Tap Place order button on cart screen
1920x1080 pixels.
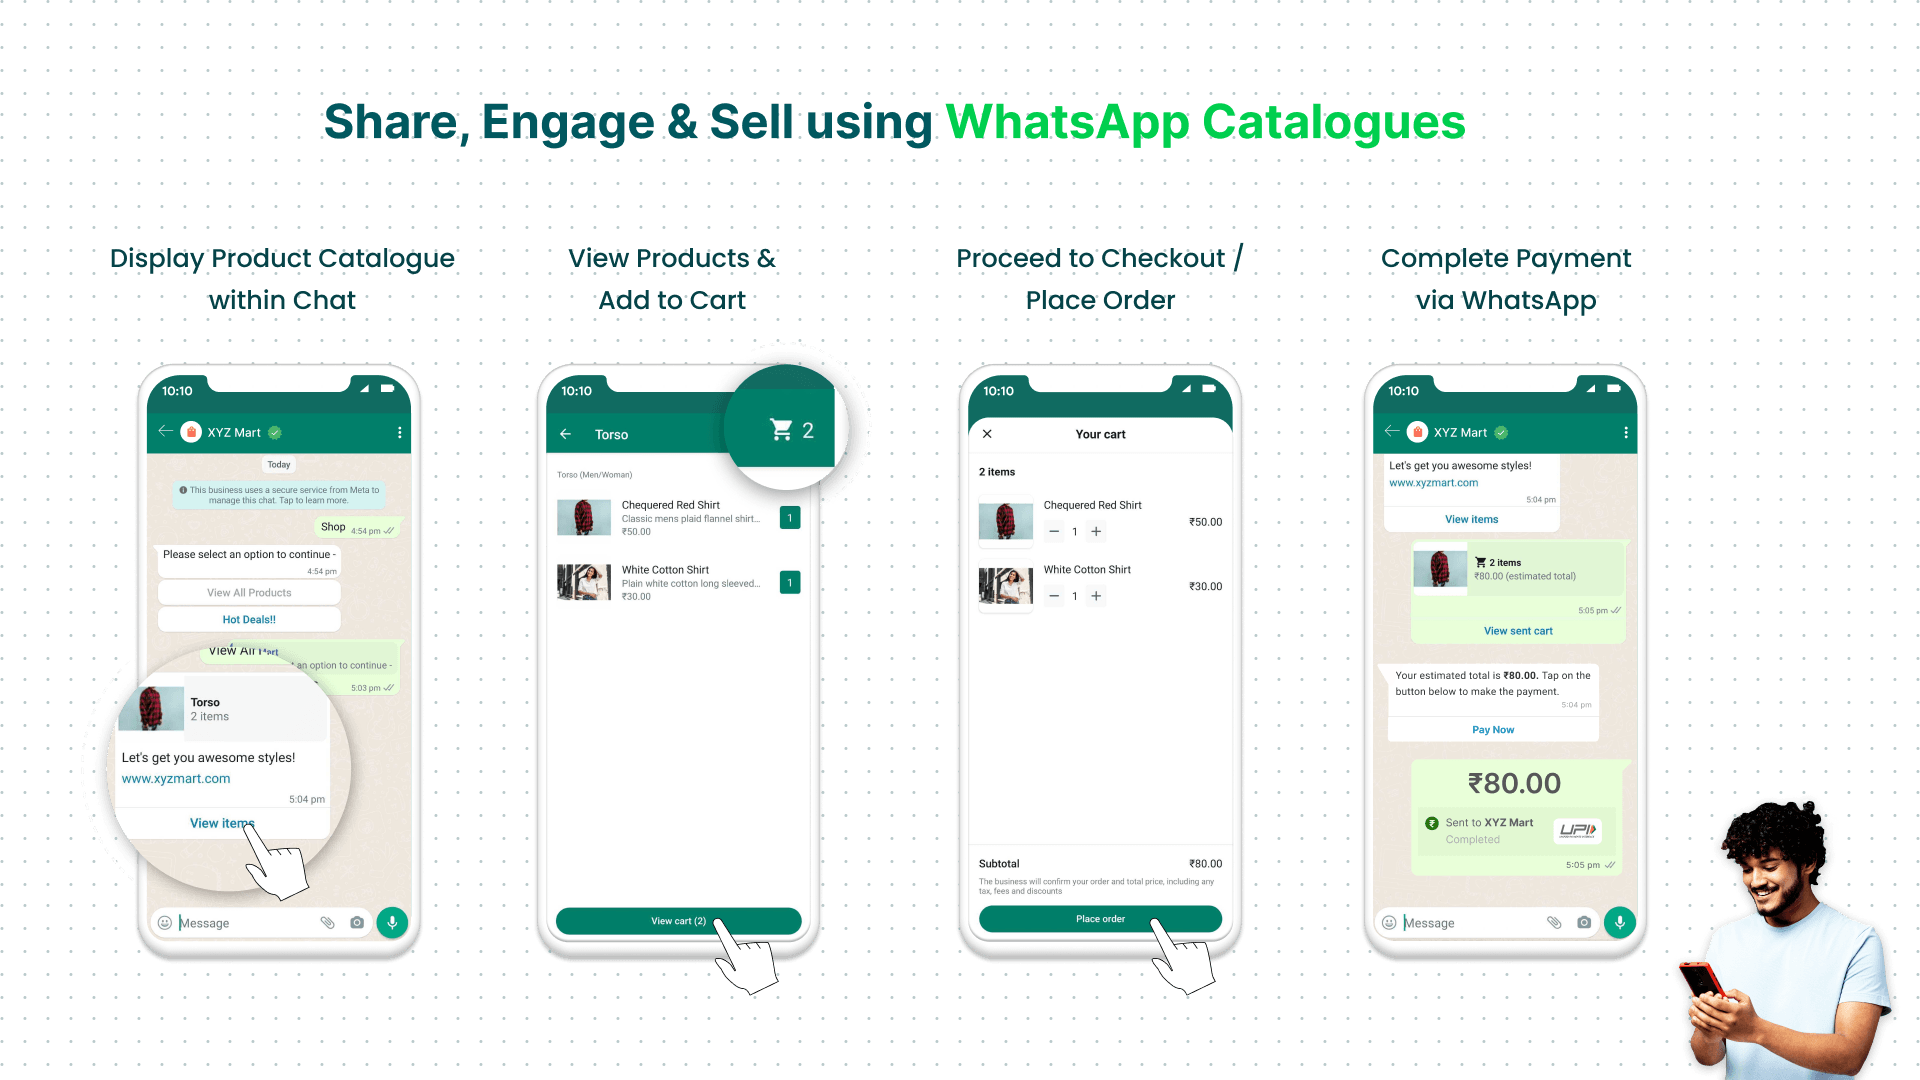coord(1100,919)
